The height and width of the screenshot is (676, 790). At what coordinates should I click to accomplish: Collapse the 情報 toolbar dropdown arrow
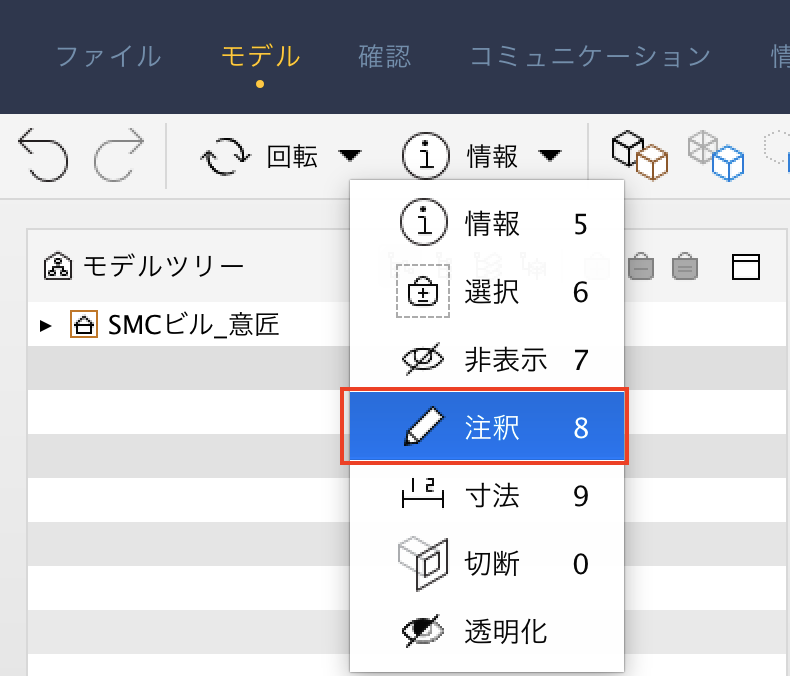550,156
